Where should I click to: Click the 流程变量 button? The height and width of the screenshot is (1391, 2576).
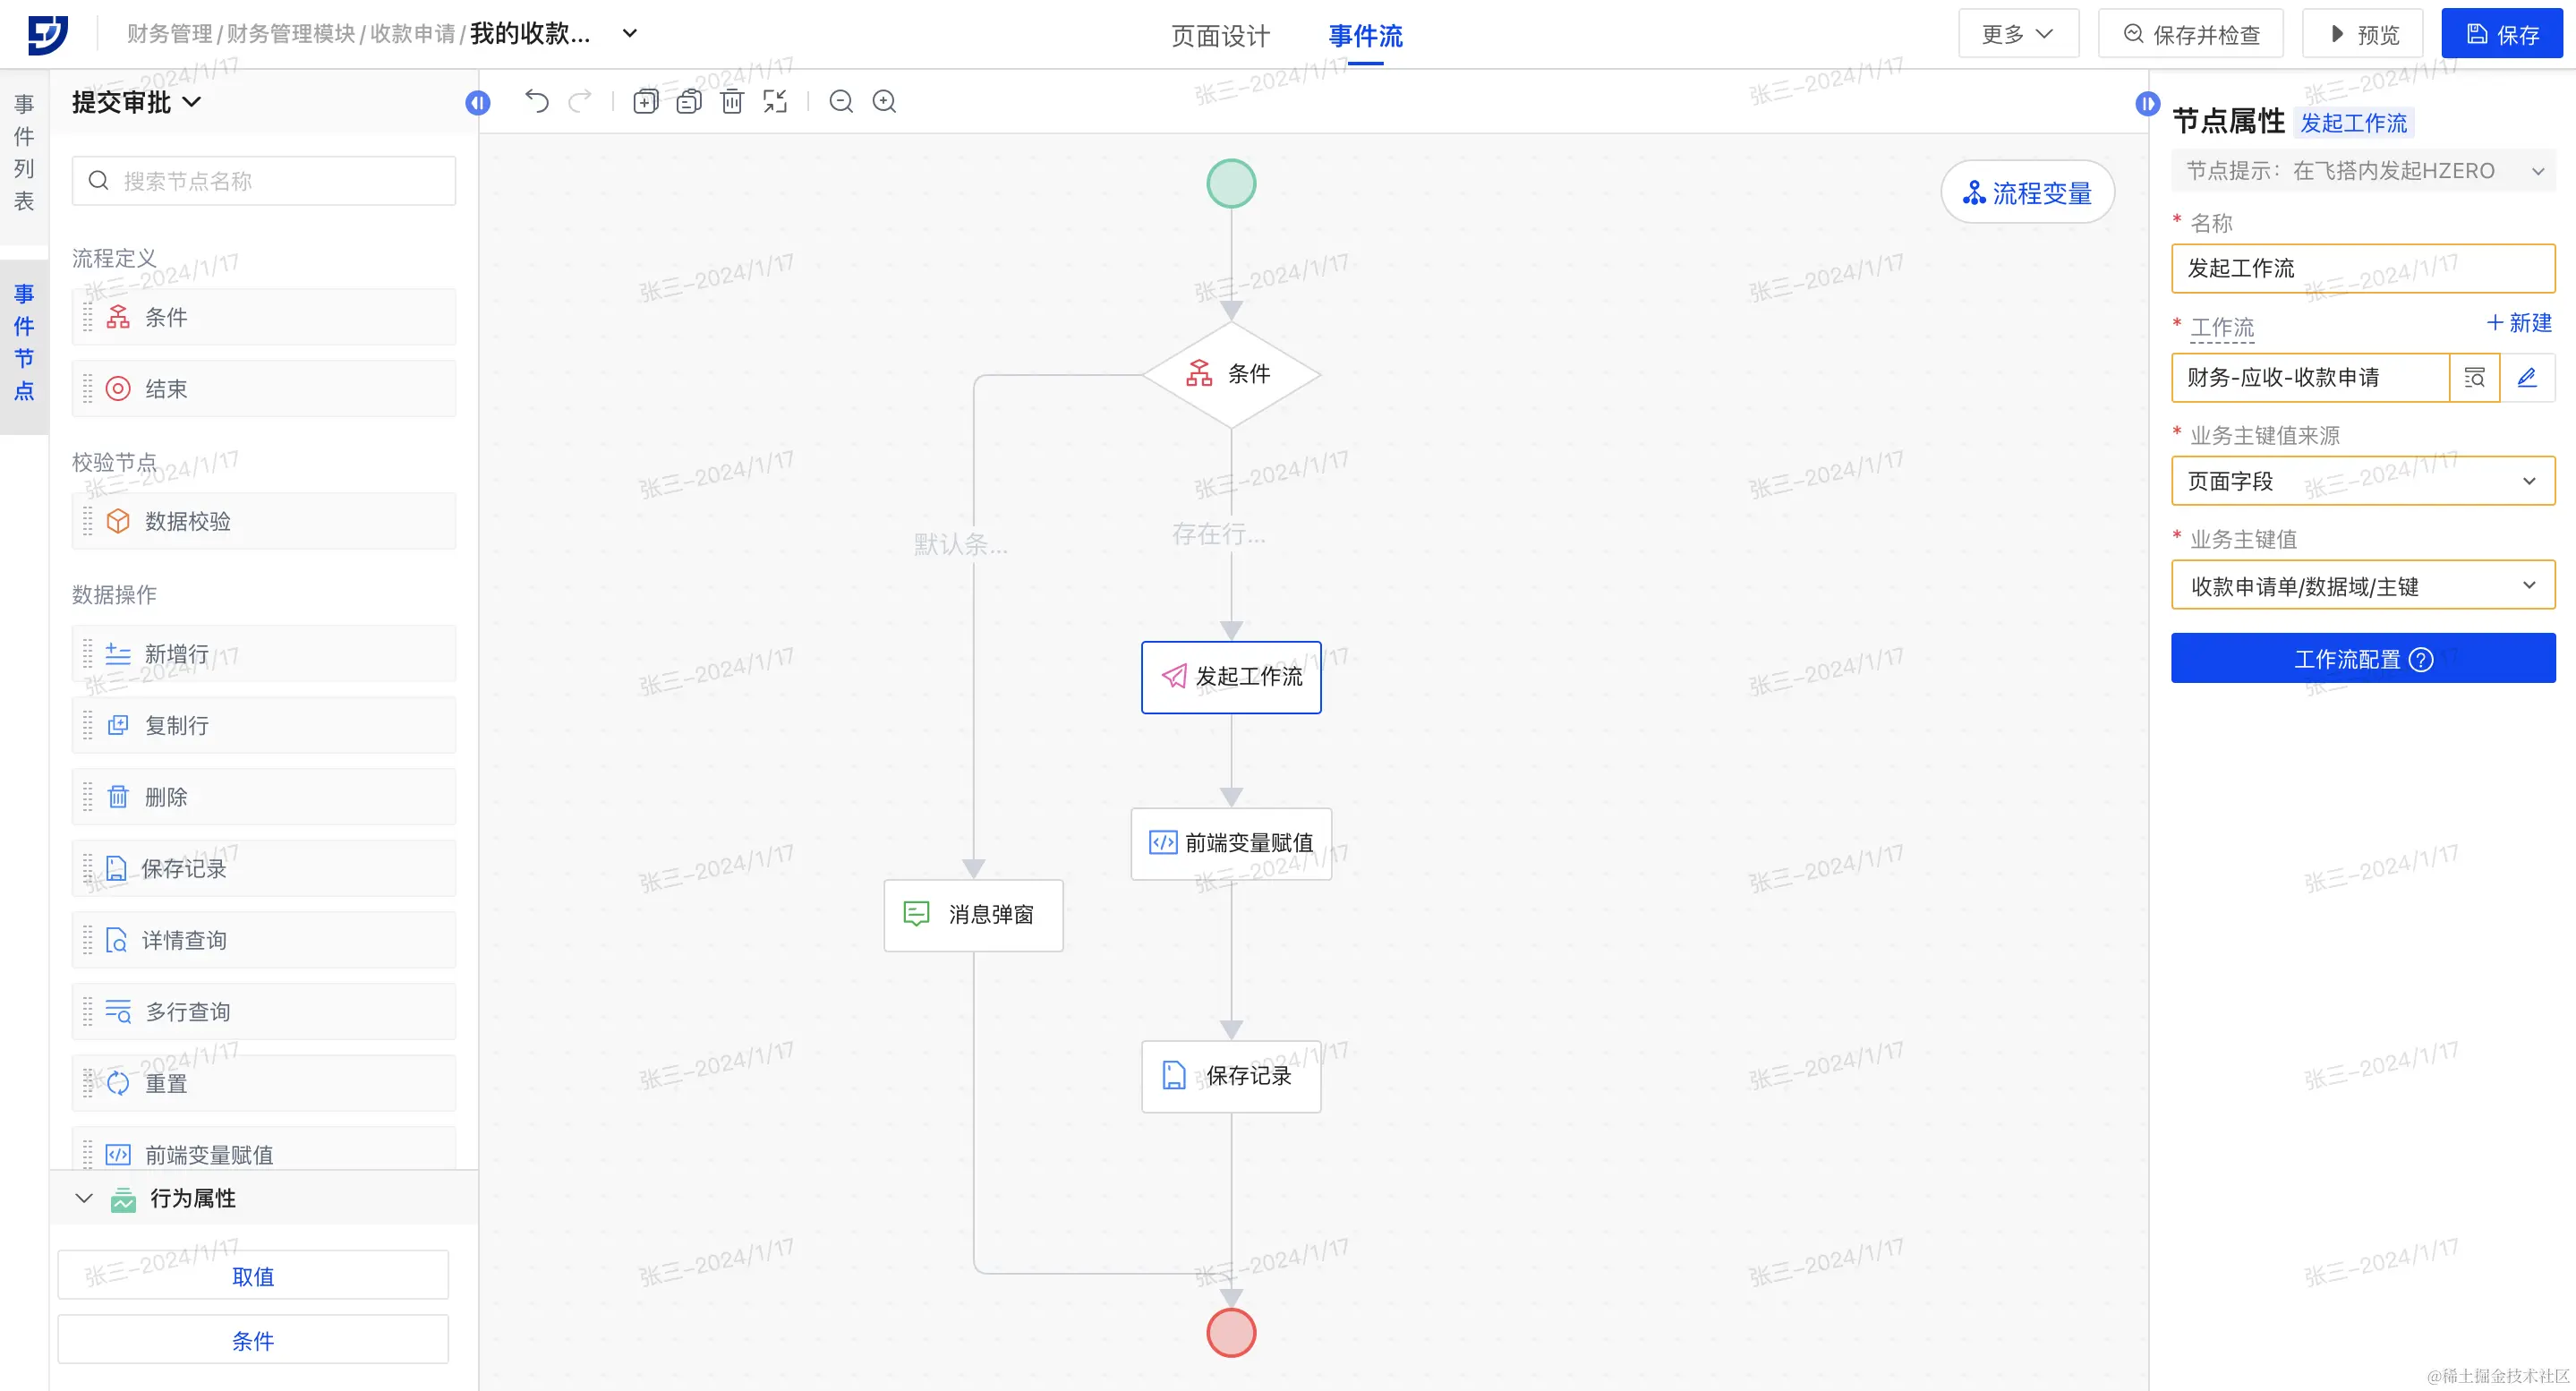(x=2027, y=192)
